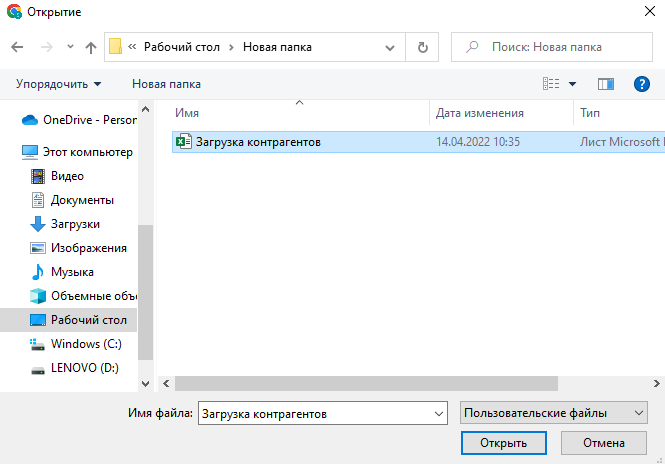Refresh the current folder view
This screenshot has width=665, height=464.
pos(423,47)
